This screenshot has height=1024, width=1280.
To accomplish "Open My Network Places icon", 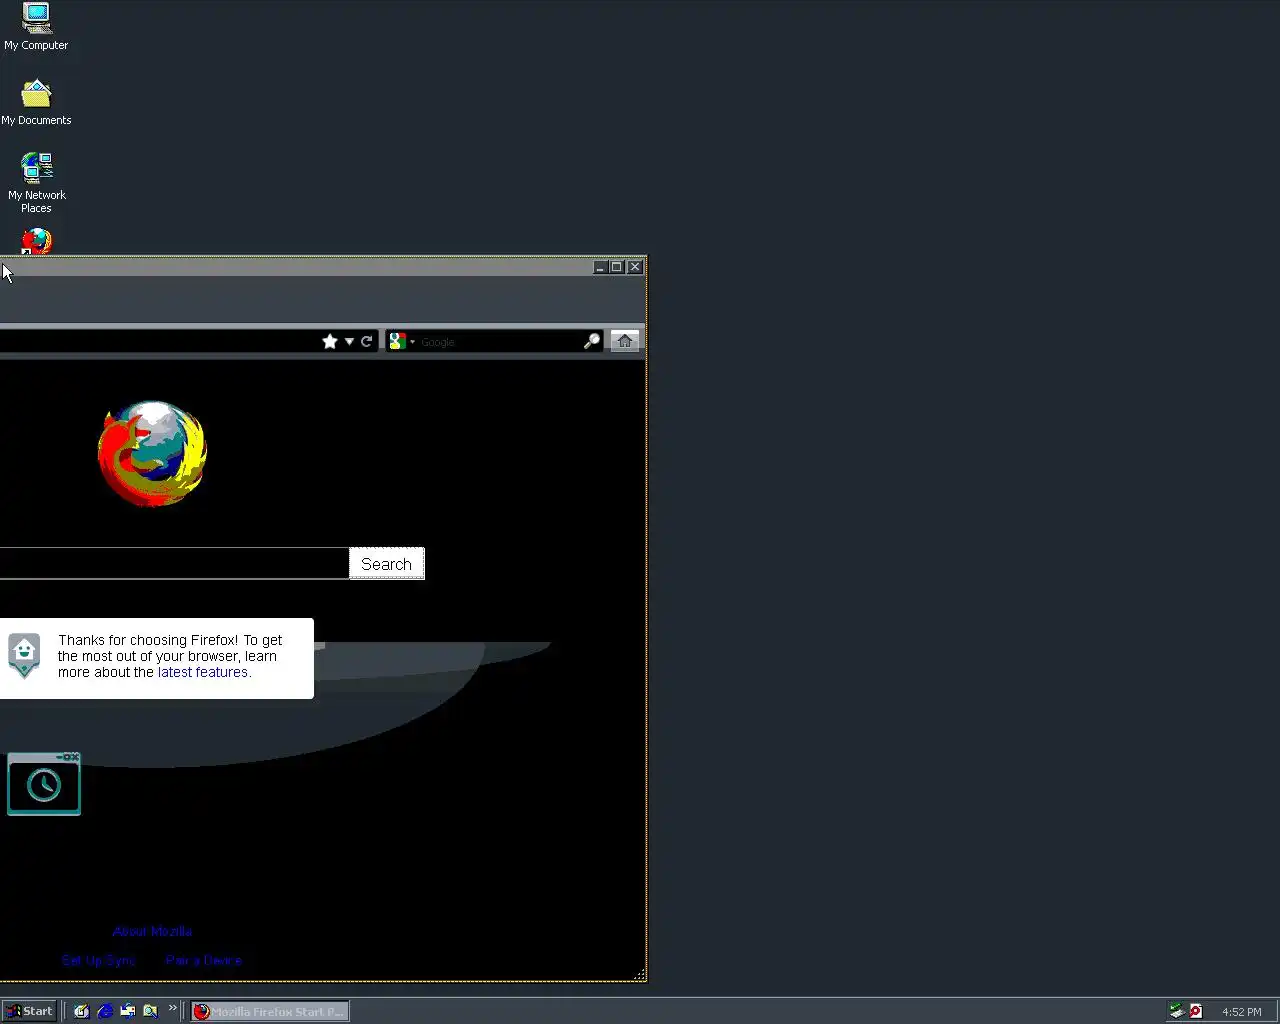I will [36, 181].
